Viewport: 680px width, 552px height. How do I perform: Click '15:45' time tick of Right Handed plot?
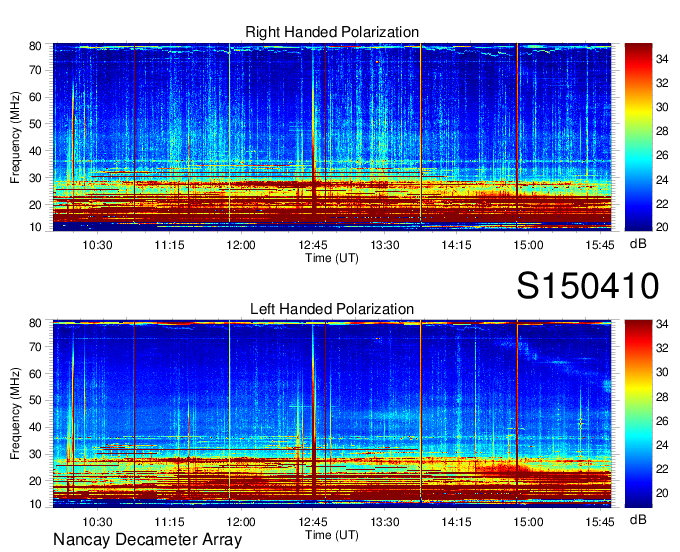pos(600,245)
